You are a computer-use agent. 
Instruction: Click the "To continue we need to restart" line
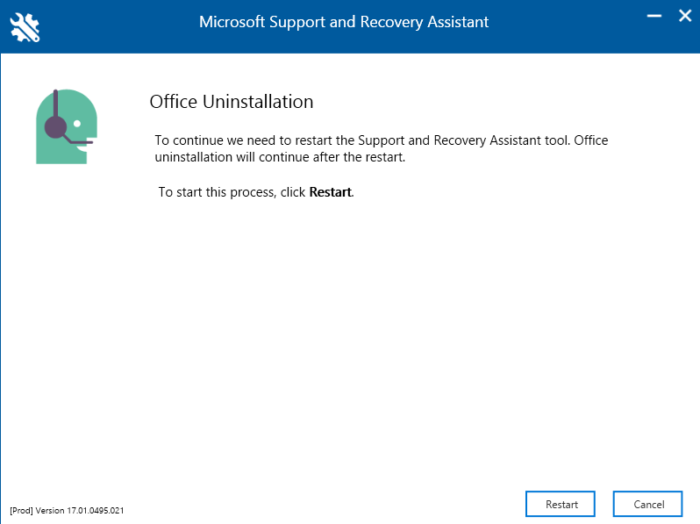pyautogui.click(x=381, y=140)
